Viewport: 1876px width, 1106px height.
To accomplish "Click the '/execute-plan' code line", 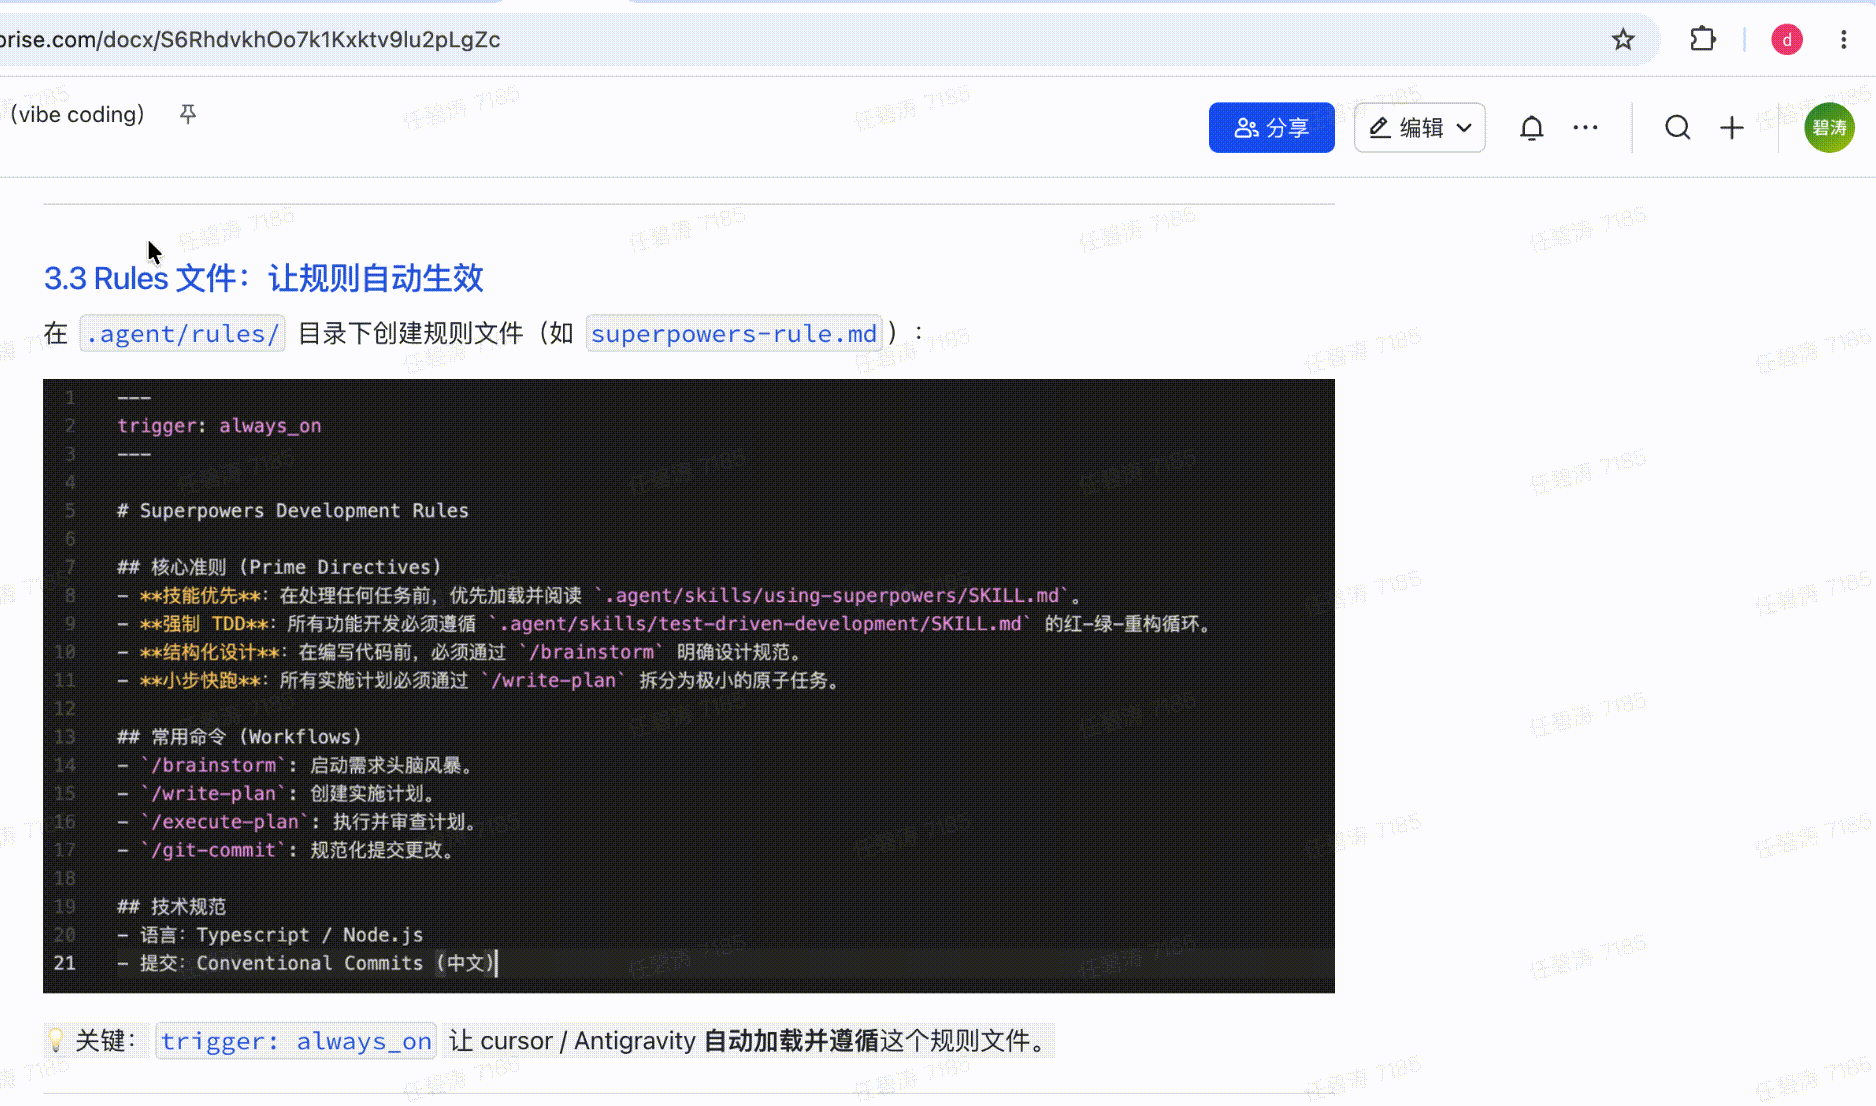I will tap(297, 822).
